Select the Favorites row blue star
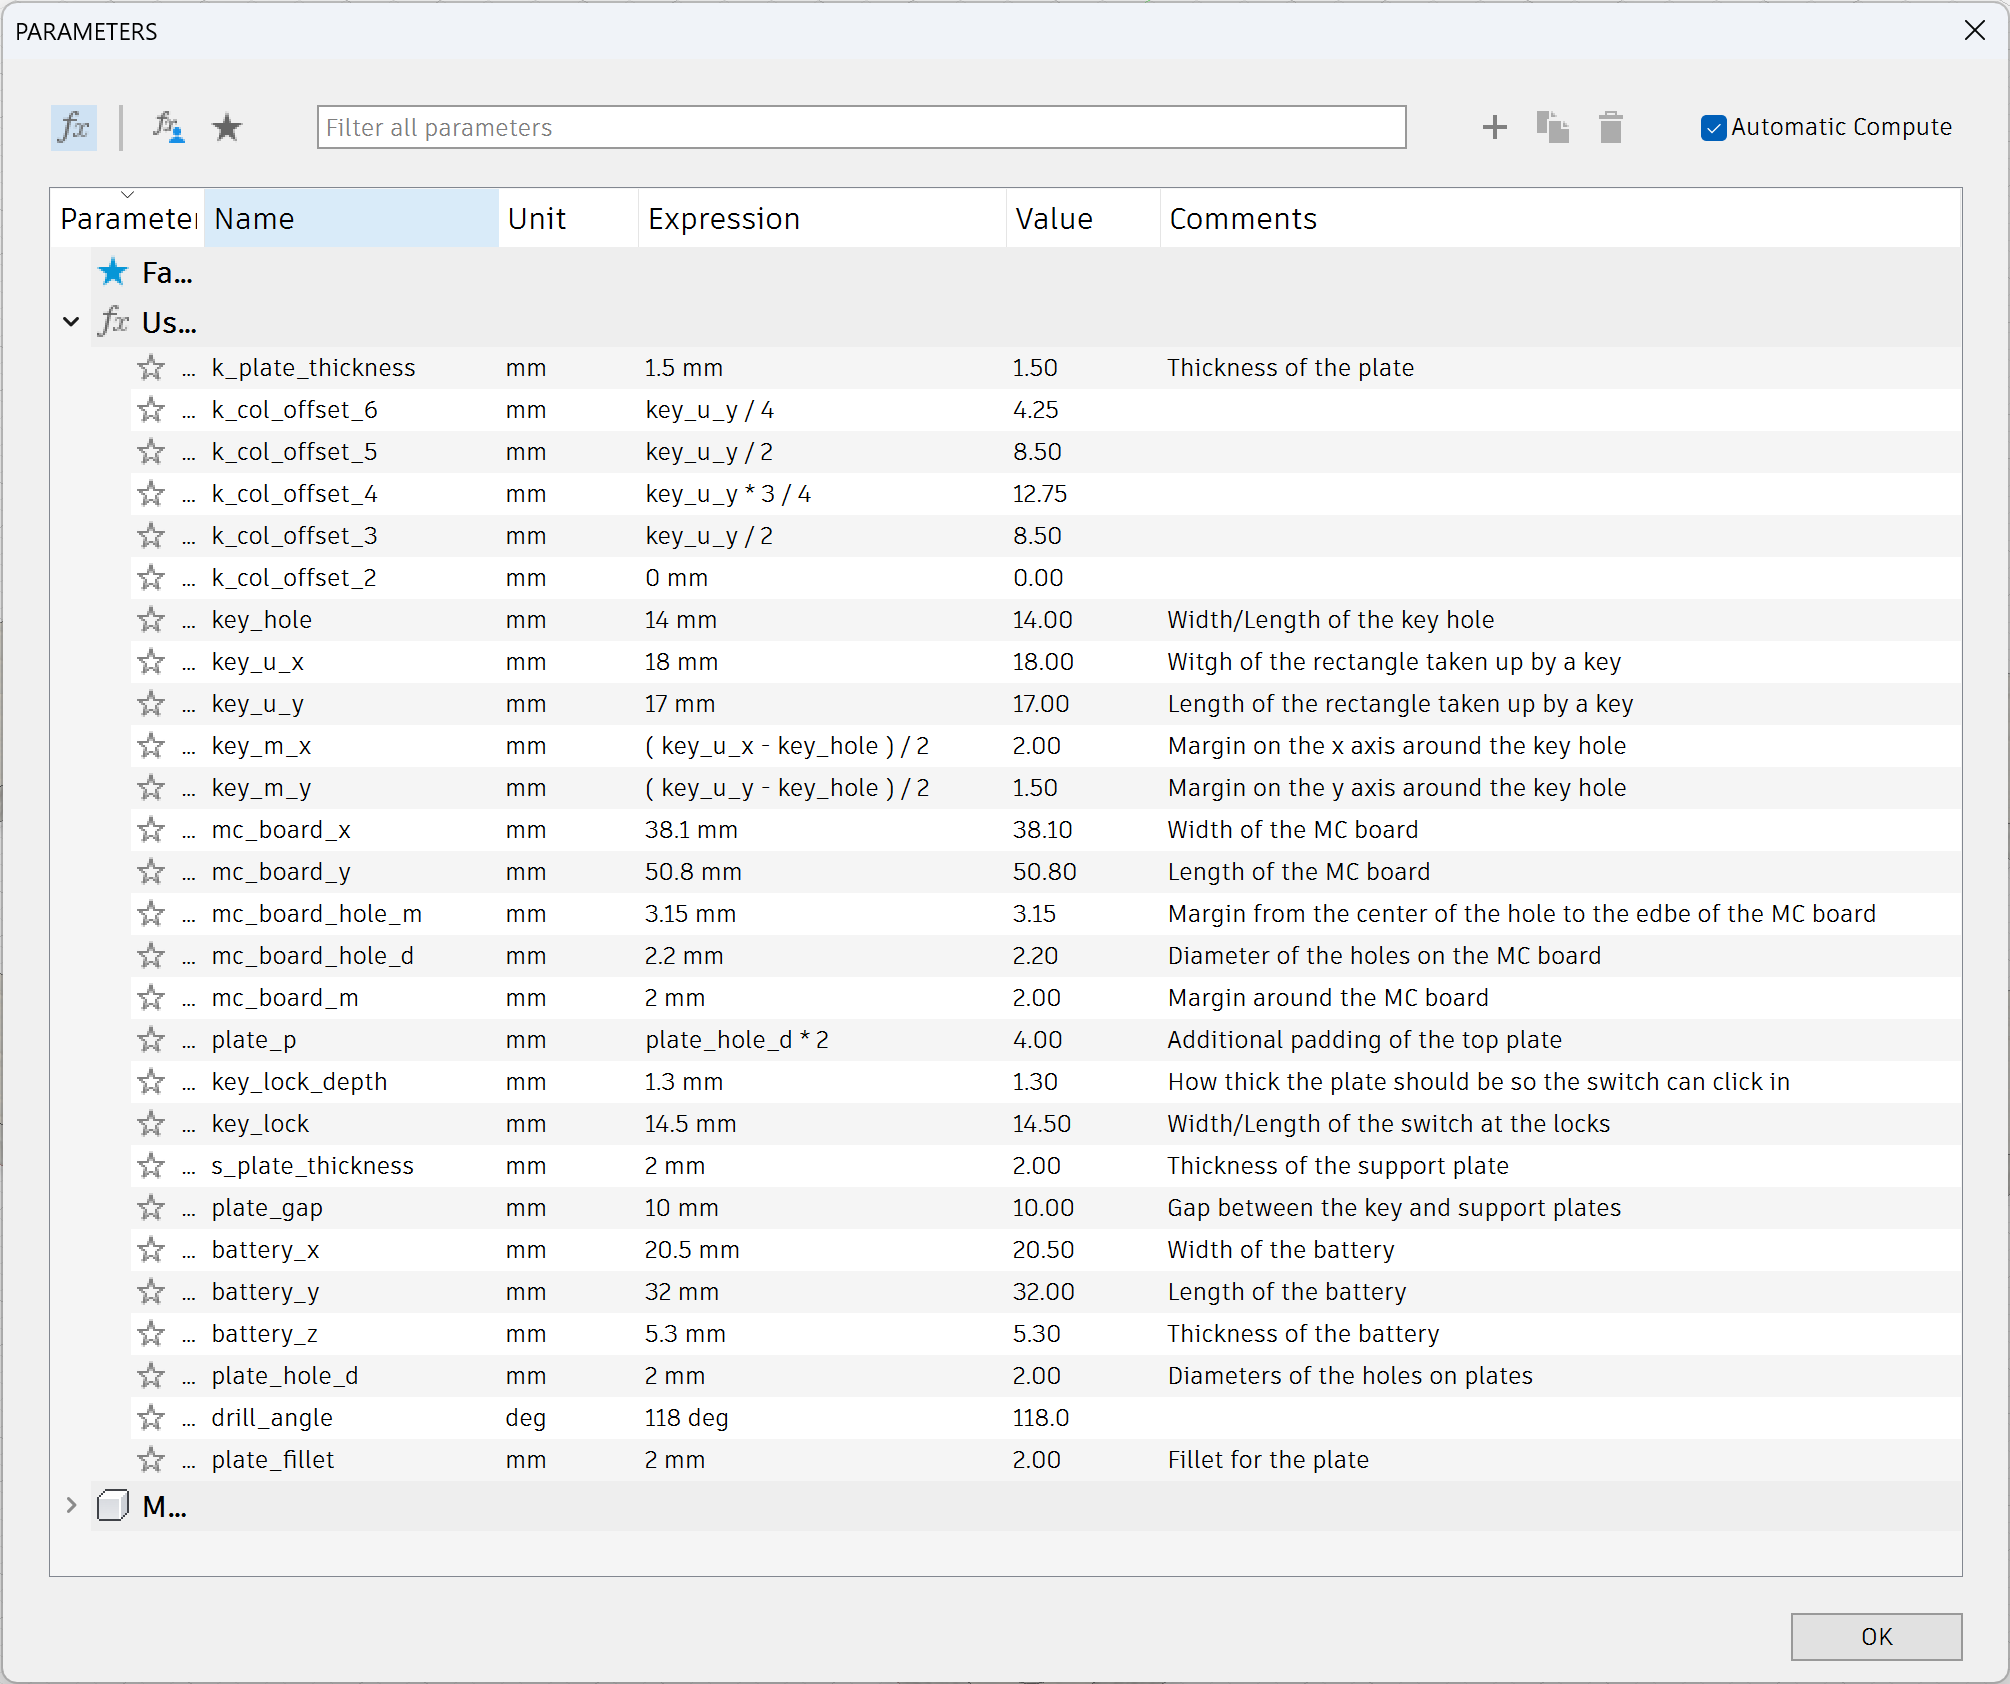The image size is (2010, 1684). 113,272
